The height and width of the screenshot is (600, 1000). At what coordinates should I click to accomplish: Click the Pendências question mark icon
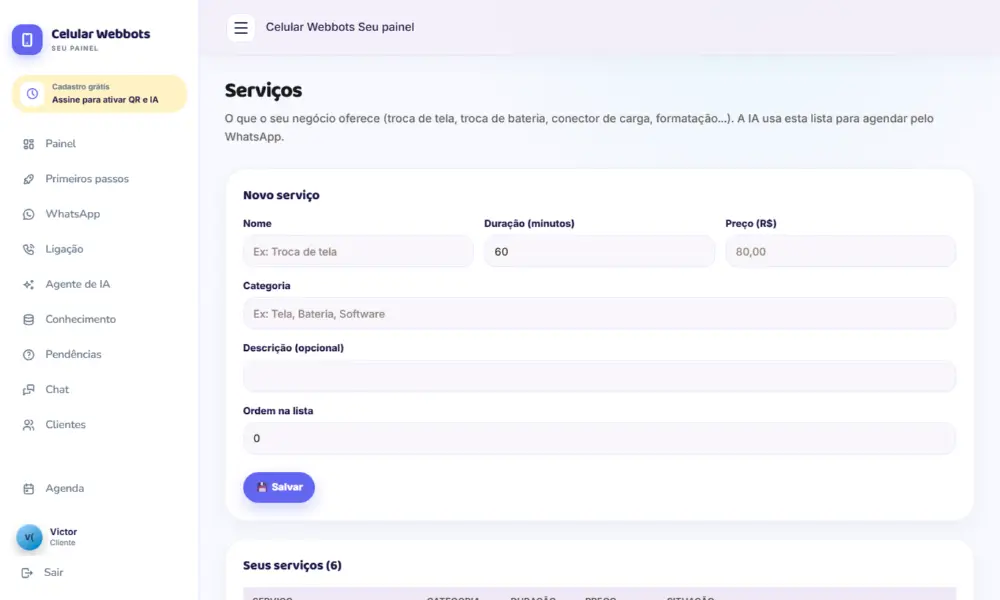point(29,355)
